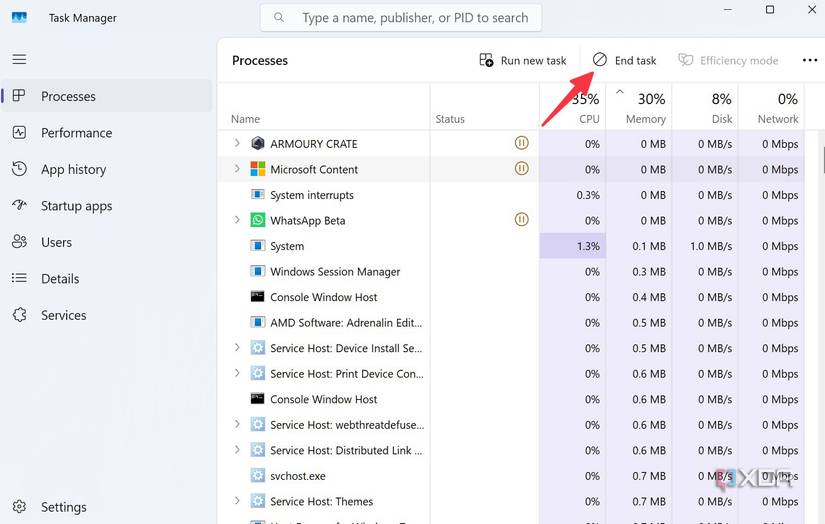Expand the Microsoft Content process group
The height and width of the screenshot is (524, 825).
click(x=237, y=169)
